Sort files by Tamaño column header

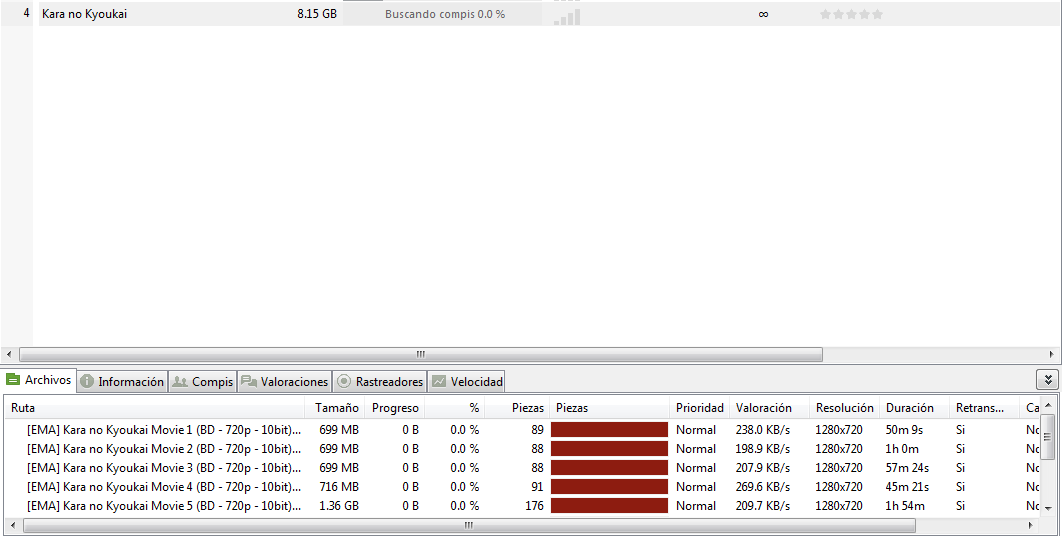[x=336, y=408]
